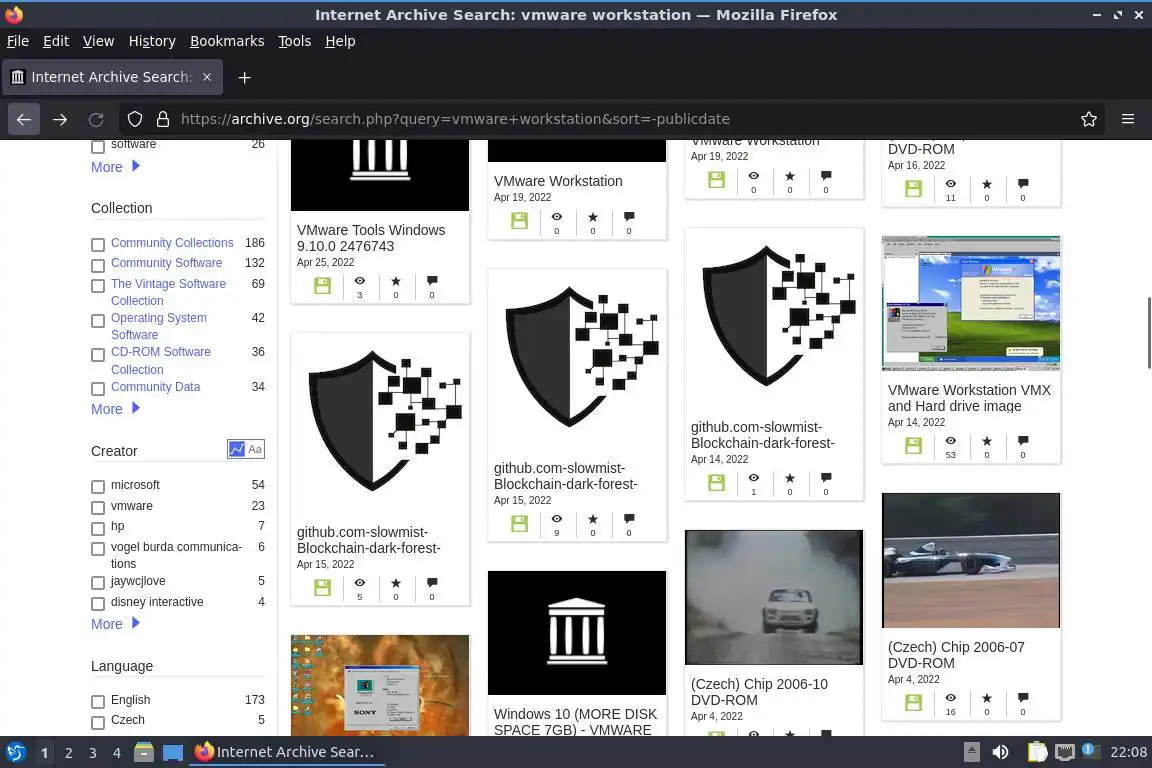This screenshot has width=1152, height=768.
Task: Click comment icon on VMware Workstation Apr 19 card
Action: click(629, 217)
